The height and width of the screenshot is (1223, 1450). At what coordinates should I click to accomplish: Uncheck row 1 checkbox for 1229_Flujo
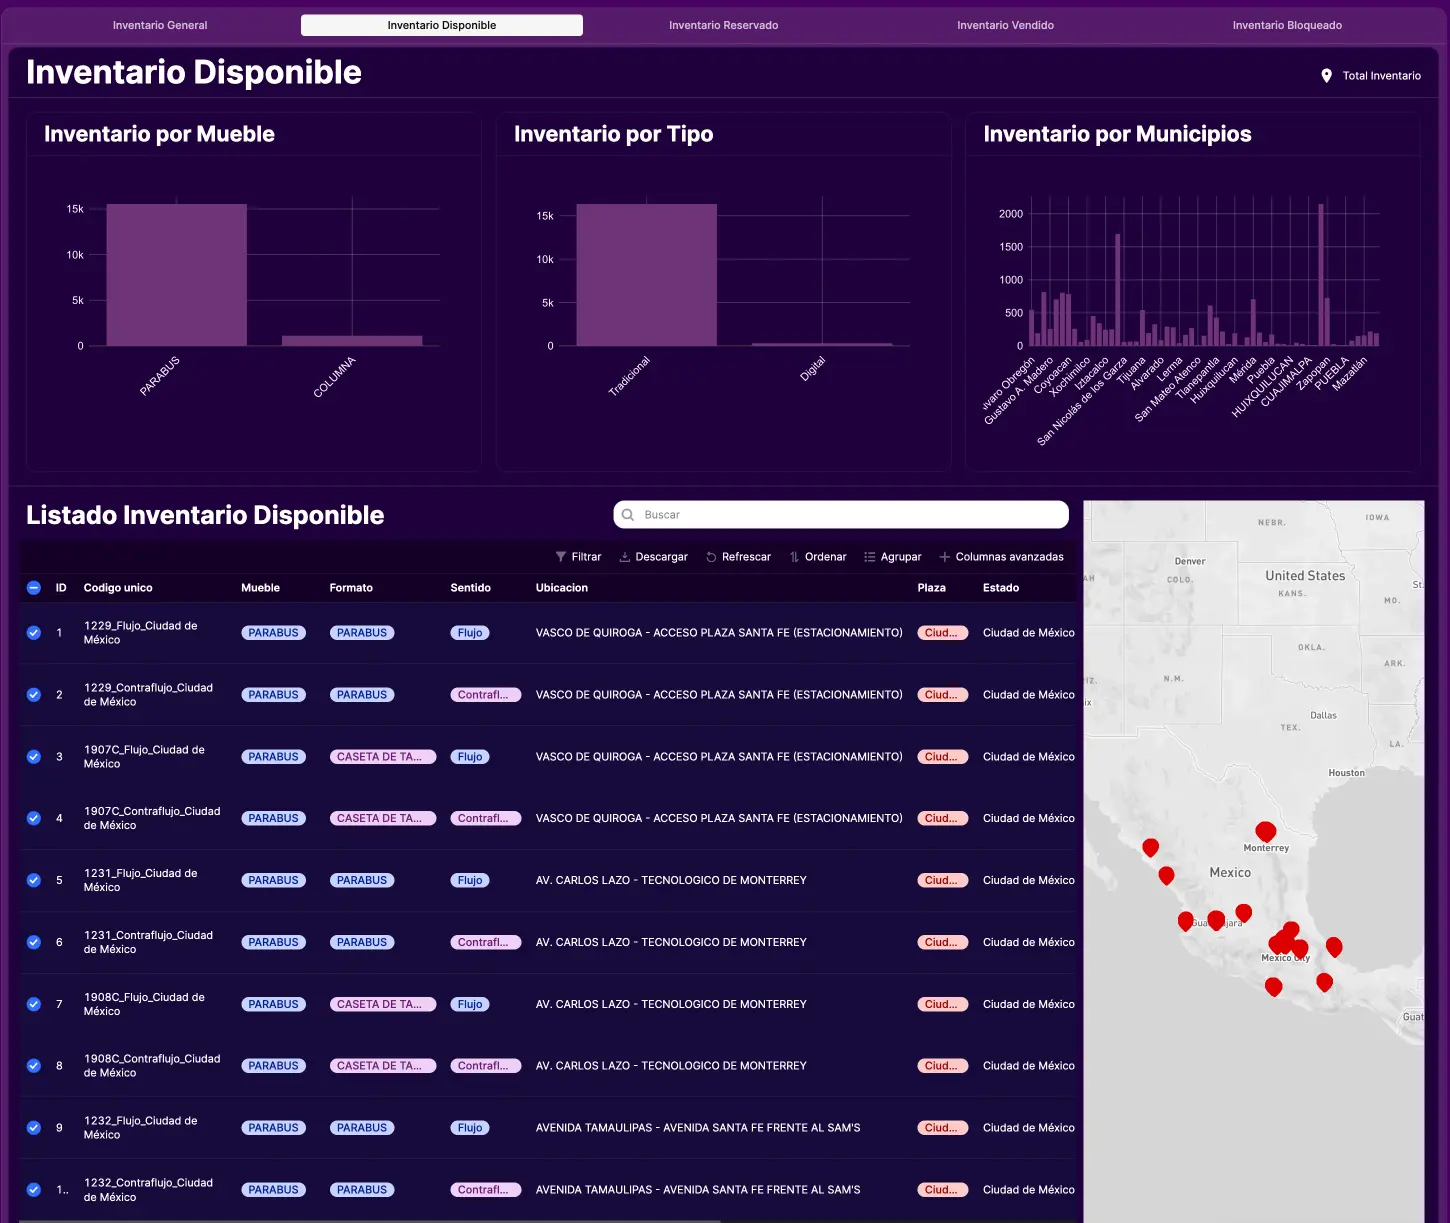coord(34,633)
